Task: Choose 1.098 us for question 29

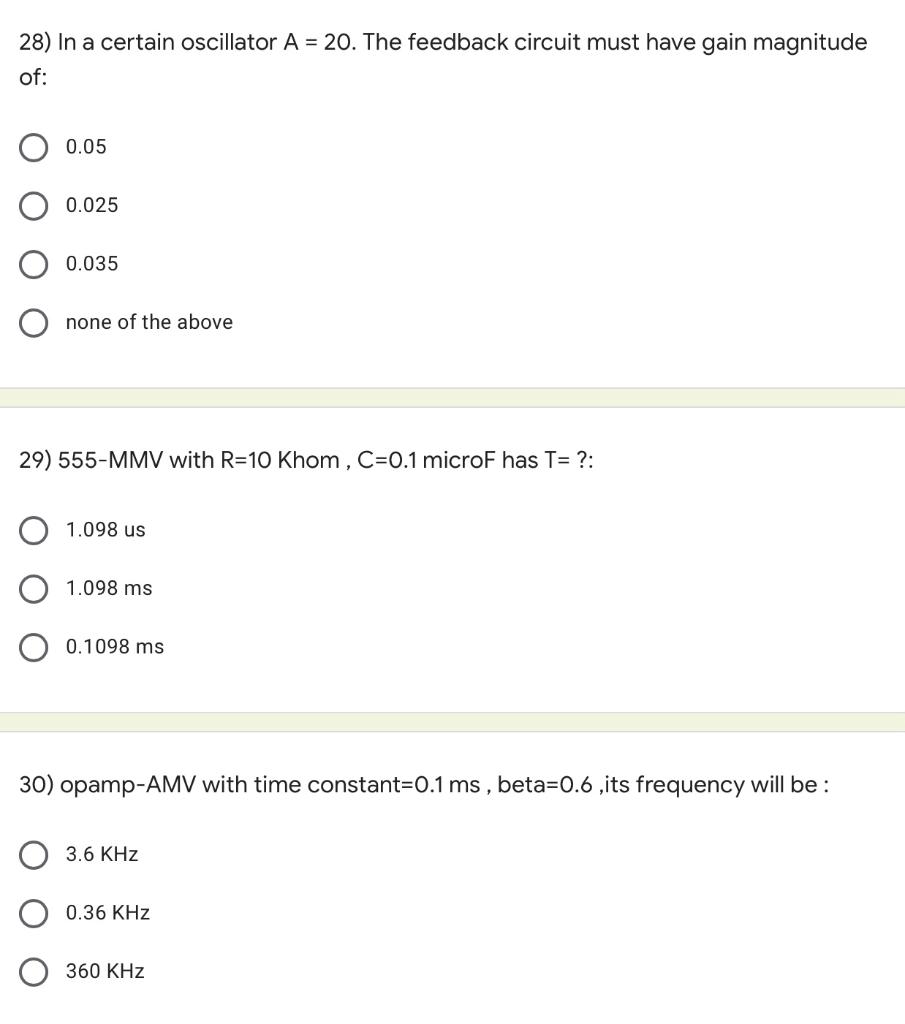Action: coord(33,530)
